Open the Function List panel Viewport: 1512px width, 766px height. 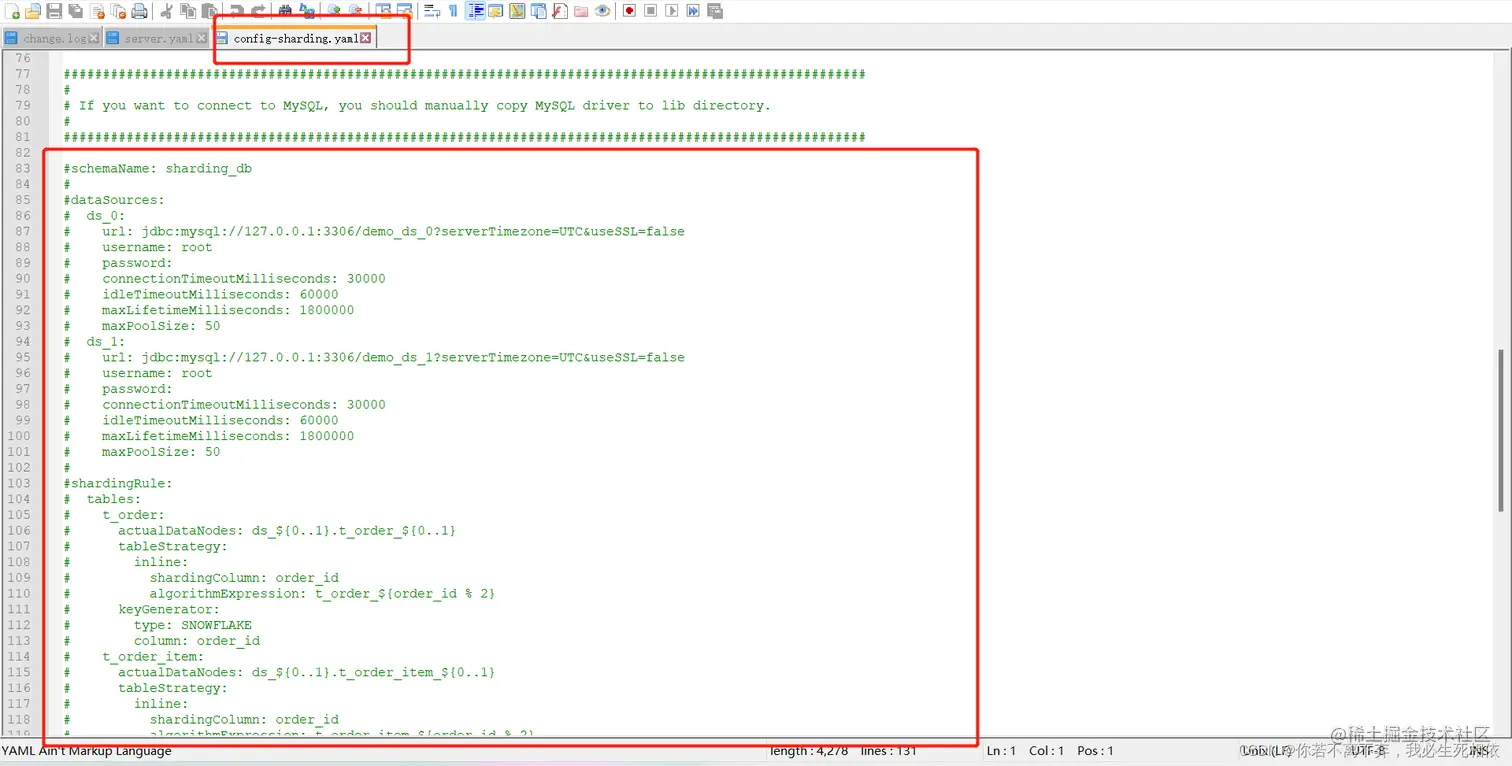559,11
